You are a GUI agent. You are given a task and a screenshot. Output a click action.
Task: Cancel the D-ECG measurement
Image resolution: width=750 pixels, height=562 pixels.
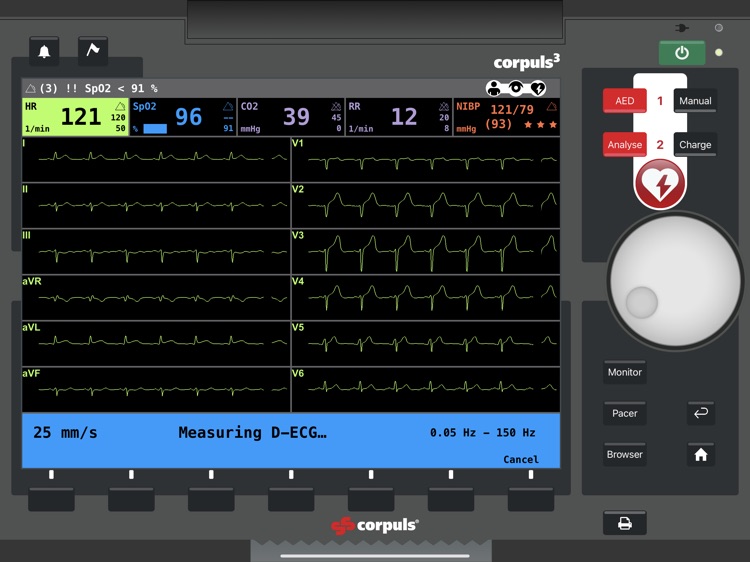pos(520,459)
